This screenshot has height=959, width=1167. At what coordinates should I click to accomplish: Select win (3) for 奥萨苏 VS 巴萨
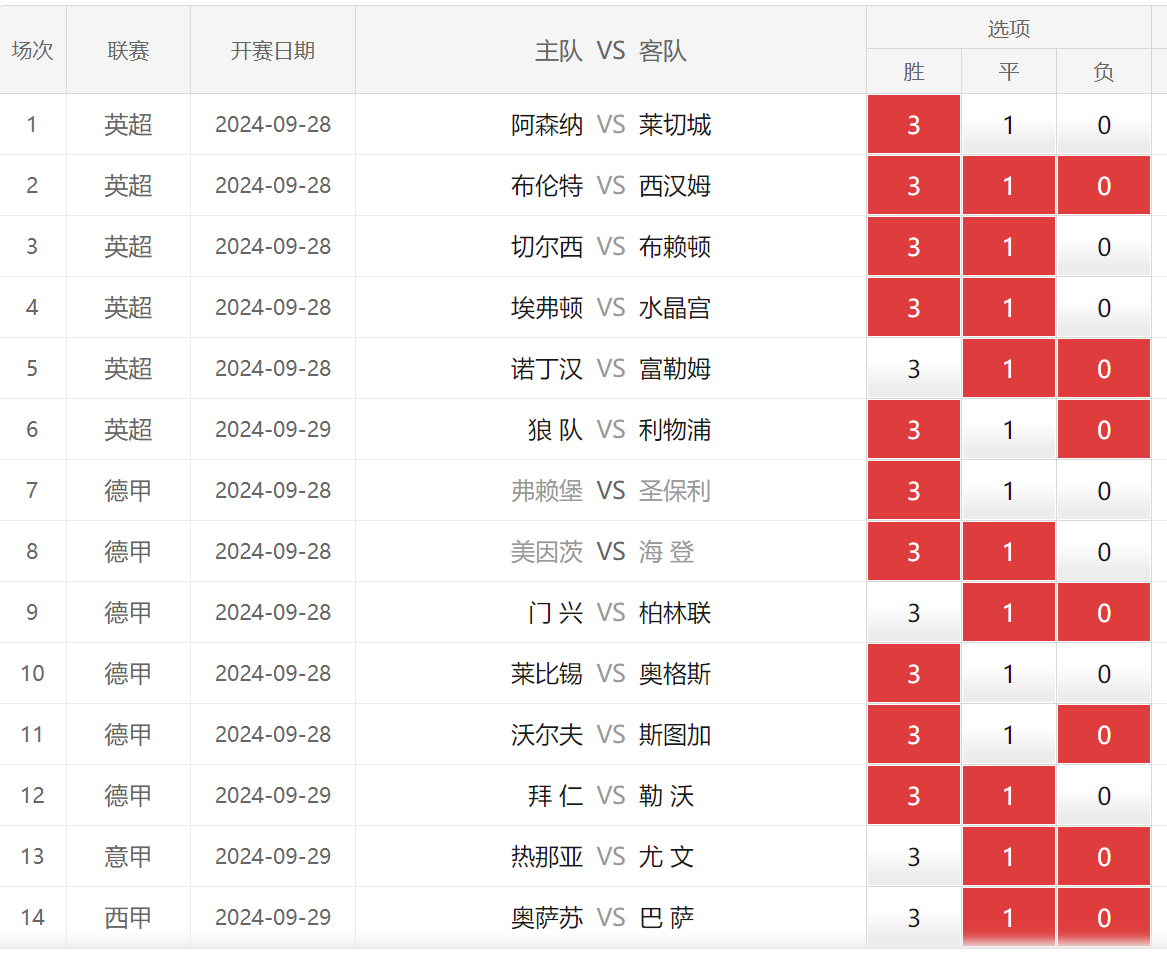913,917
